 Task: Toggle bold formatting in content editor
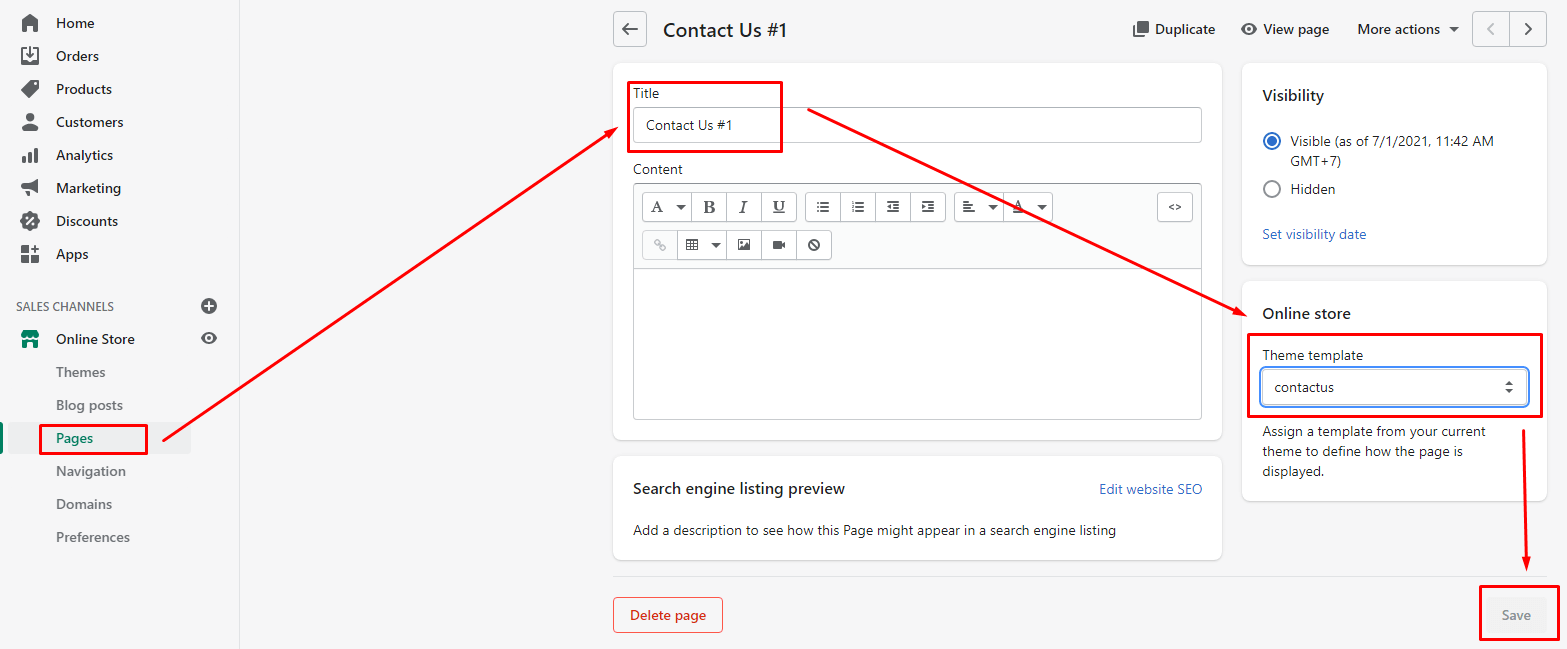(x=709, y=207)
